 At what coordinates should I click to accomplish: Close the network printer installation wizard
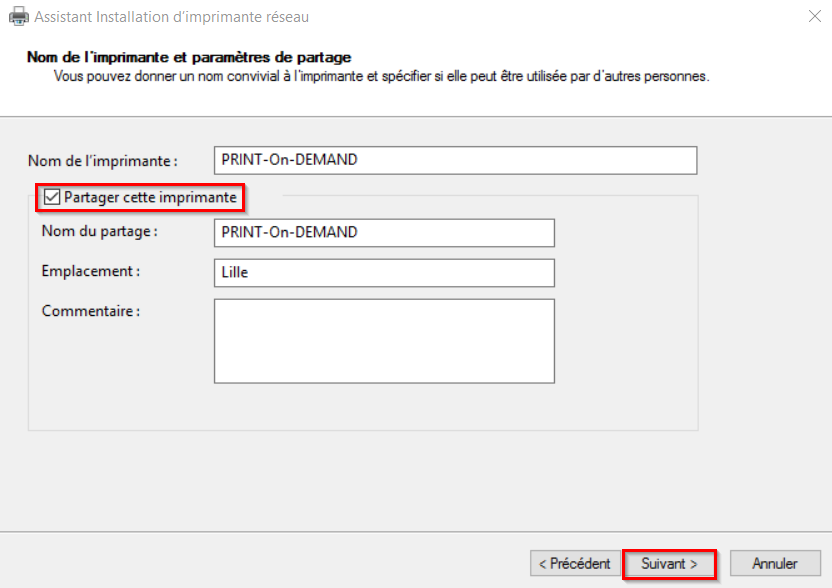(x=814, y=16)
